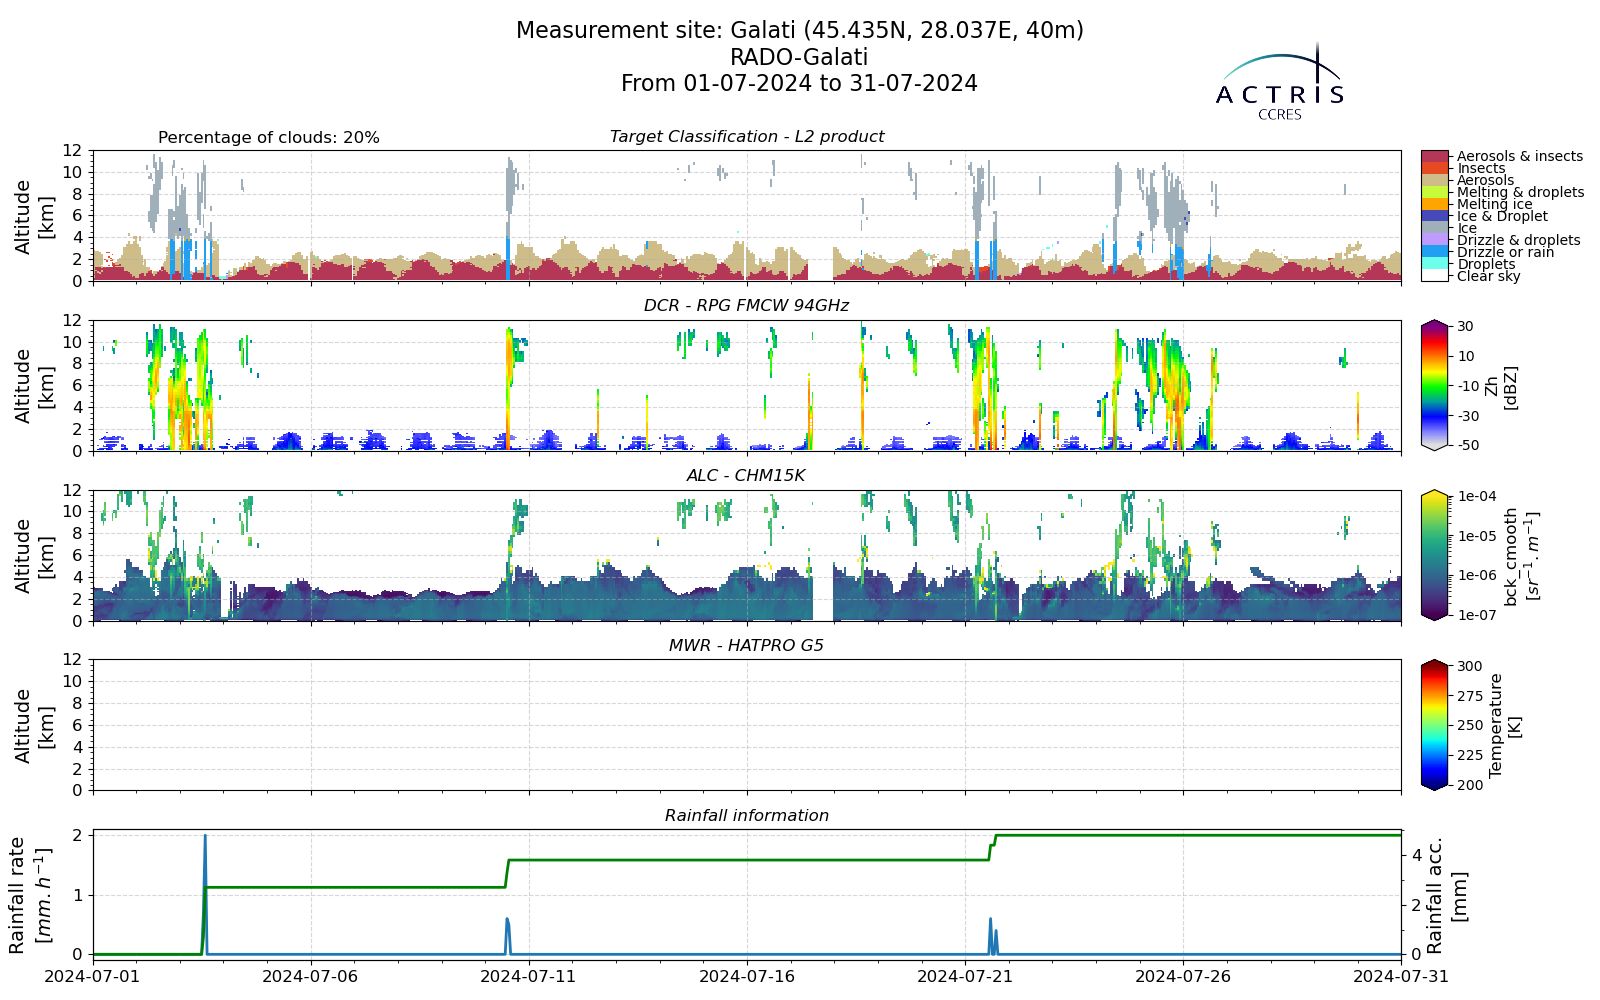
Task: Click the ACTRIS CCRES logo
Action: coord(1280,82)
